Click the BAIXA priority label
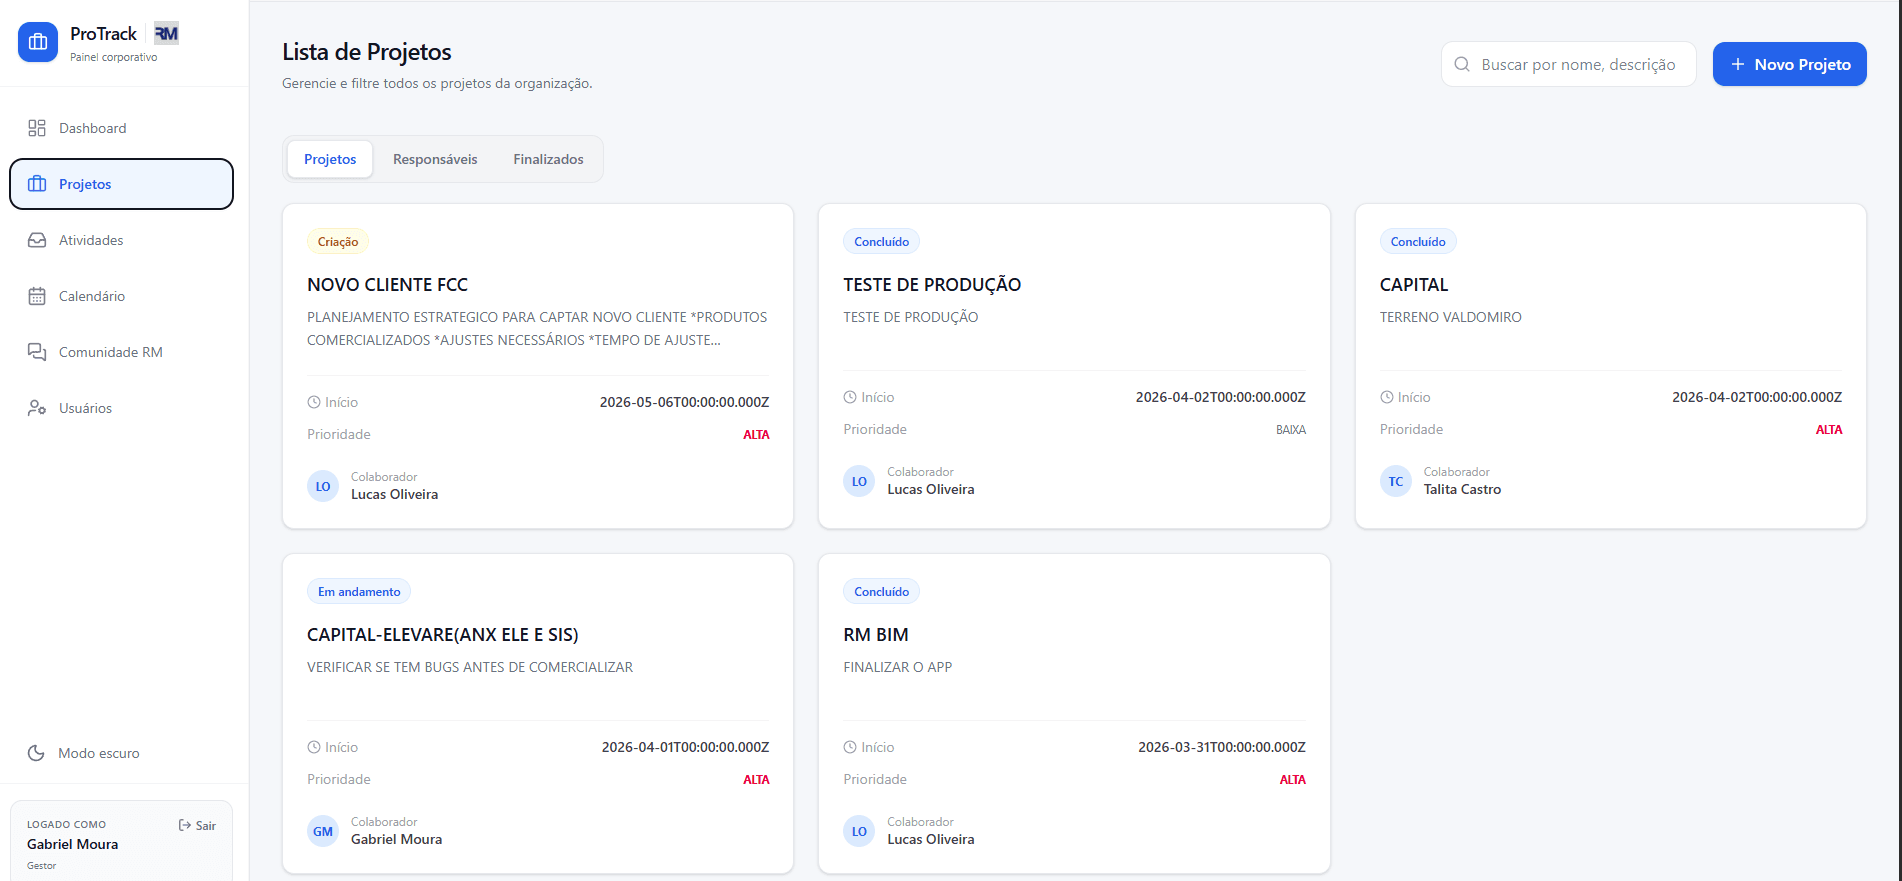The width and height of the screenshot is (1902, 881). click(1291, 429)
